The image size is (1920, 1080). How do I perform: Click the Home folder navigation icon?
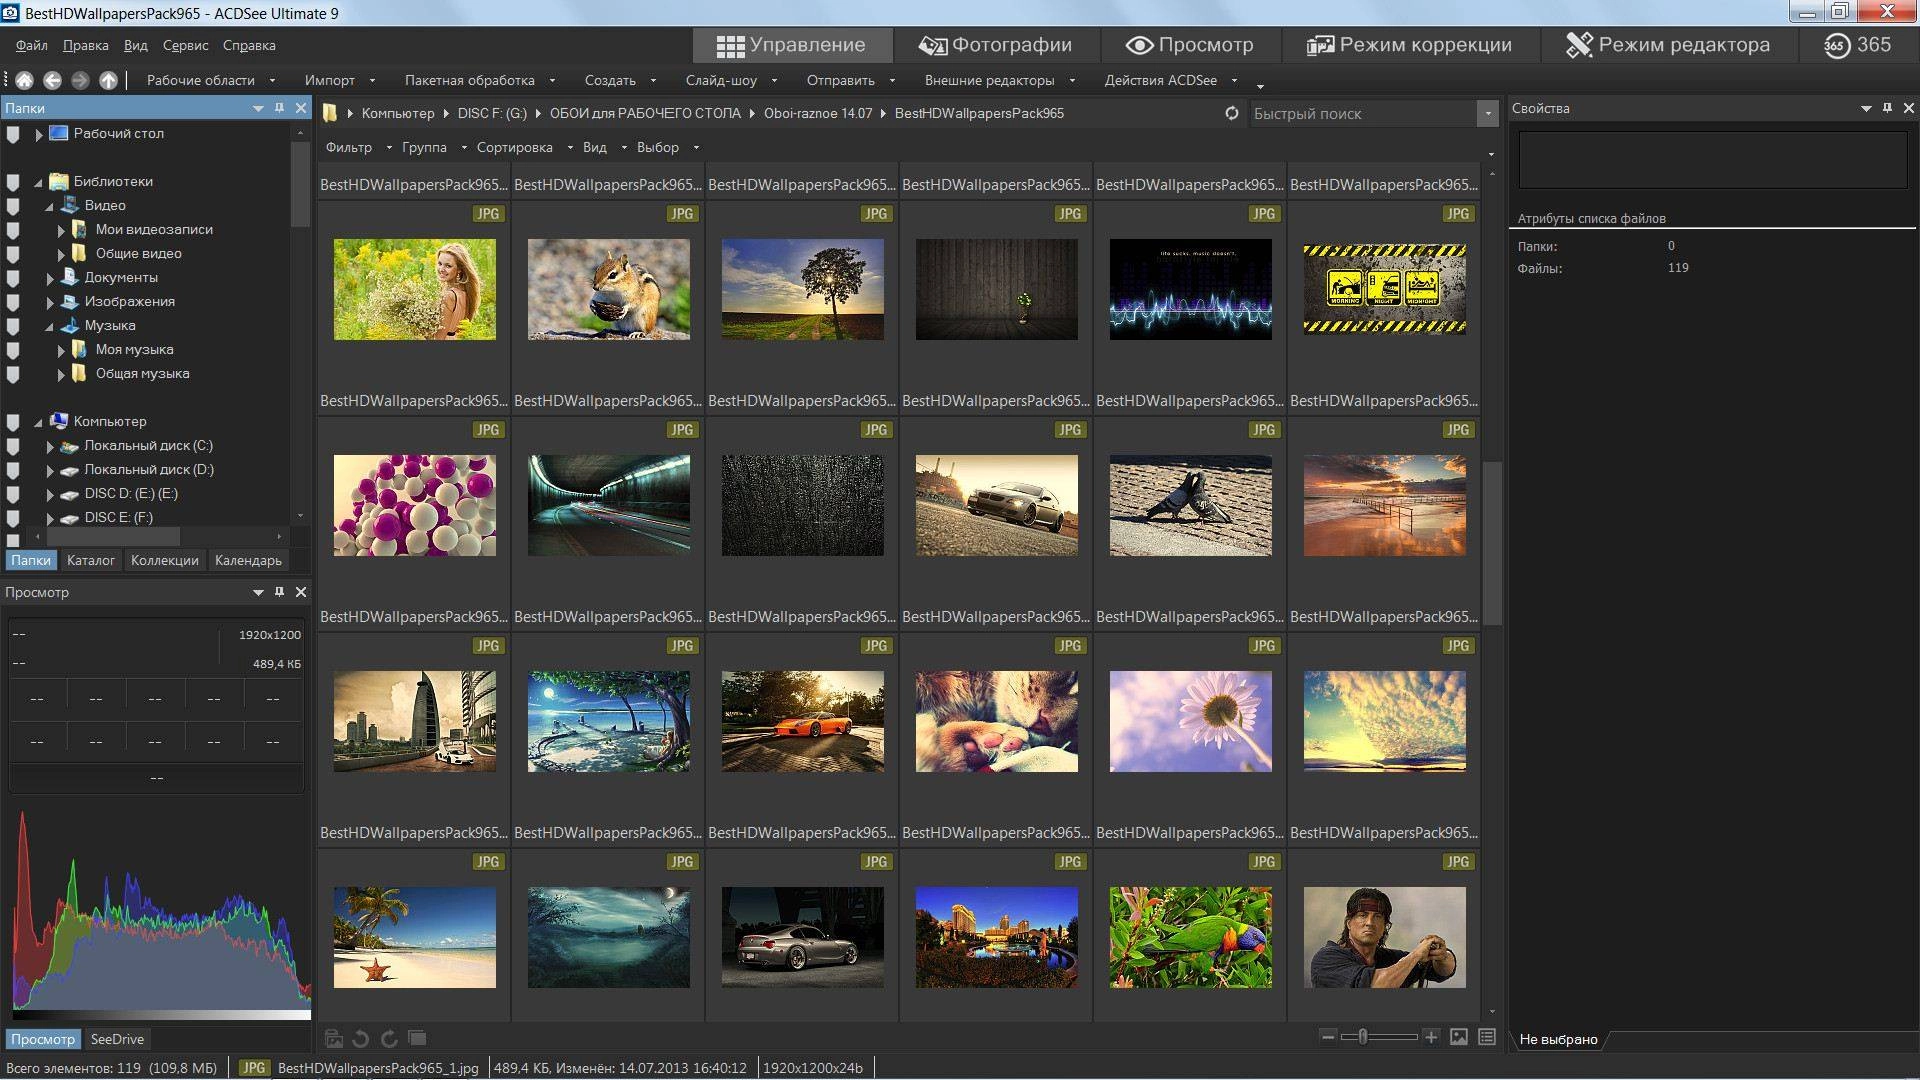coord(25,80)
